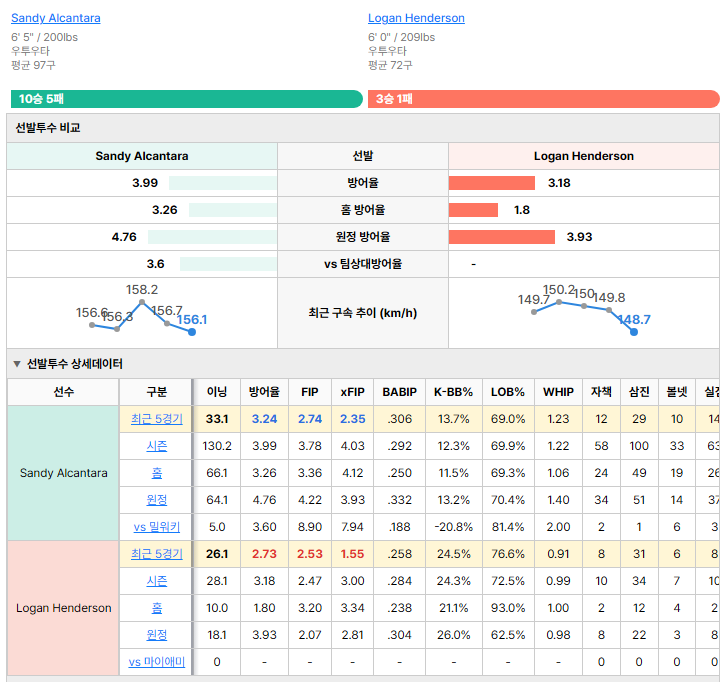This screenshot has width=726, height=682.
Task: Click the LOB% column header
Action: pos(508,392)
